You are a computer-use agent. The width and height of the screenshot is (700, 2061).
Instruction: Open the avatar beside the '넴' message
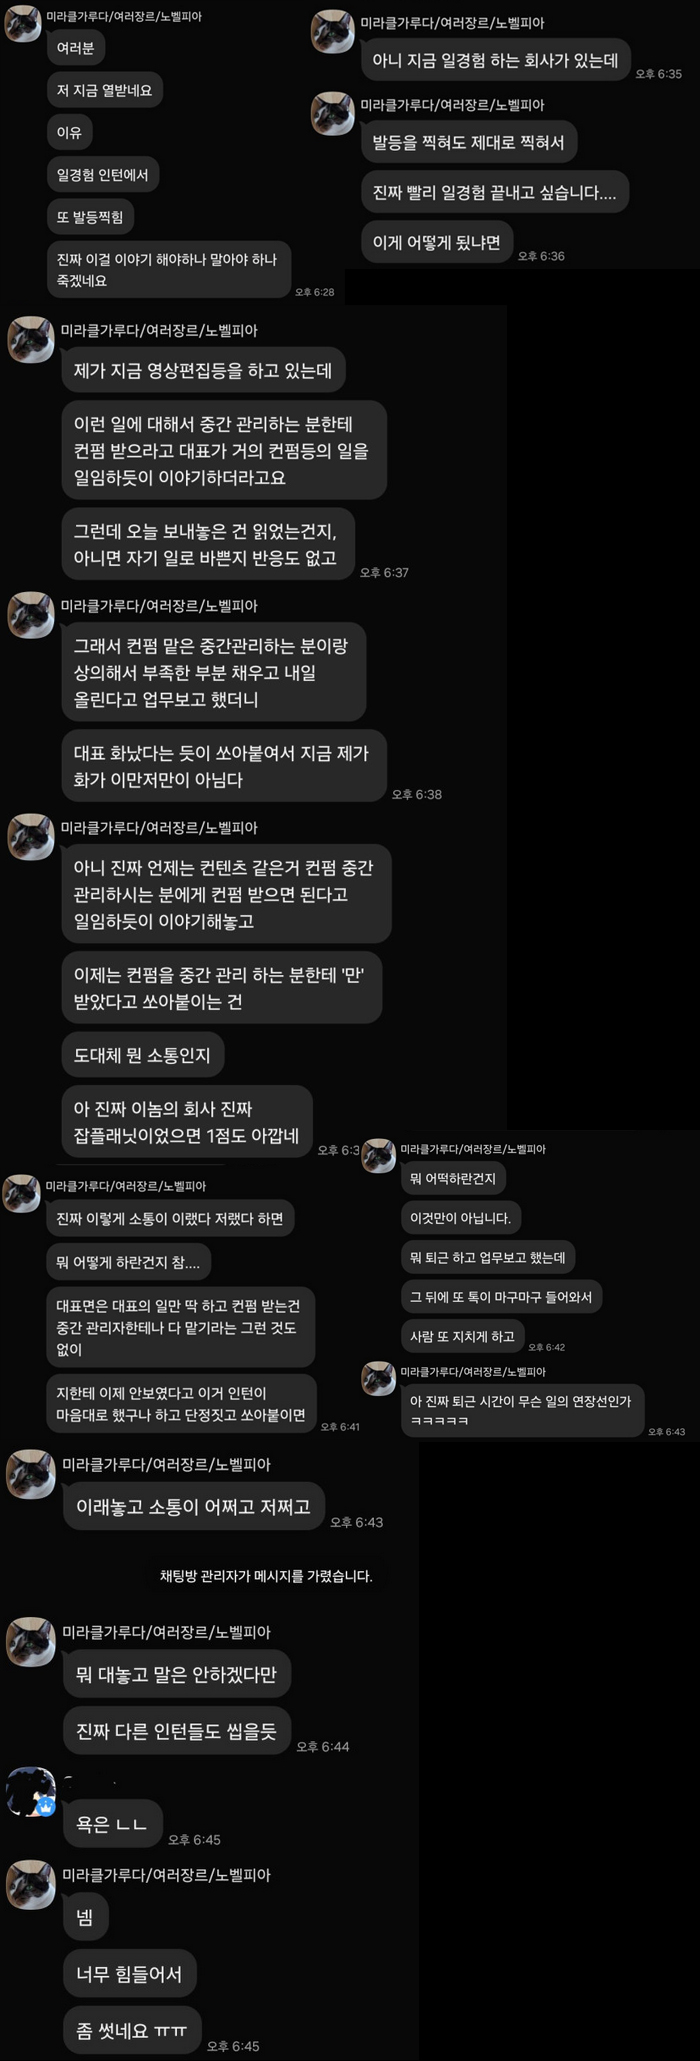[x=31, y=1885]
